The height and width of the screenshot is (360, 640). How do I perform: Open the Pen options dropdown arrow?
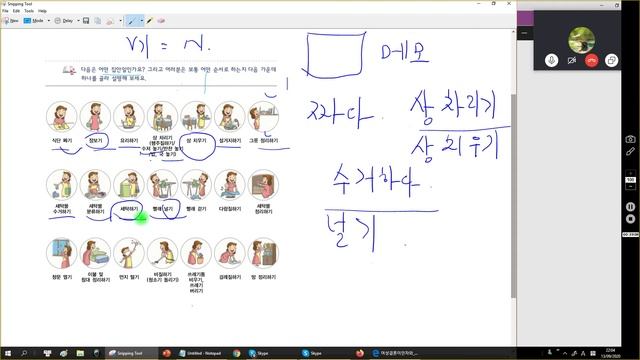coord(142,20)
